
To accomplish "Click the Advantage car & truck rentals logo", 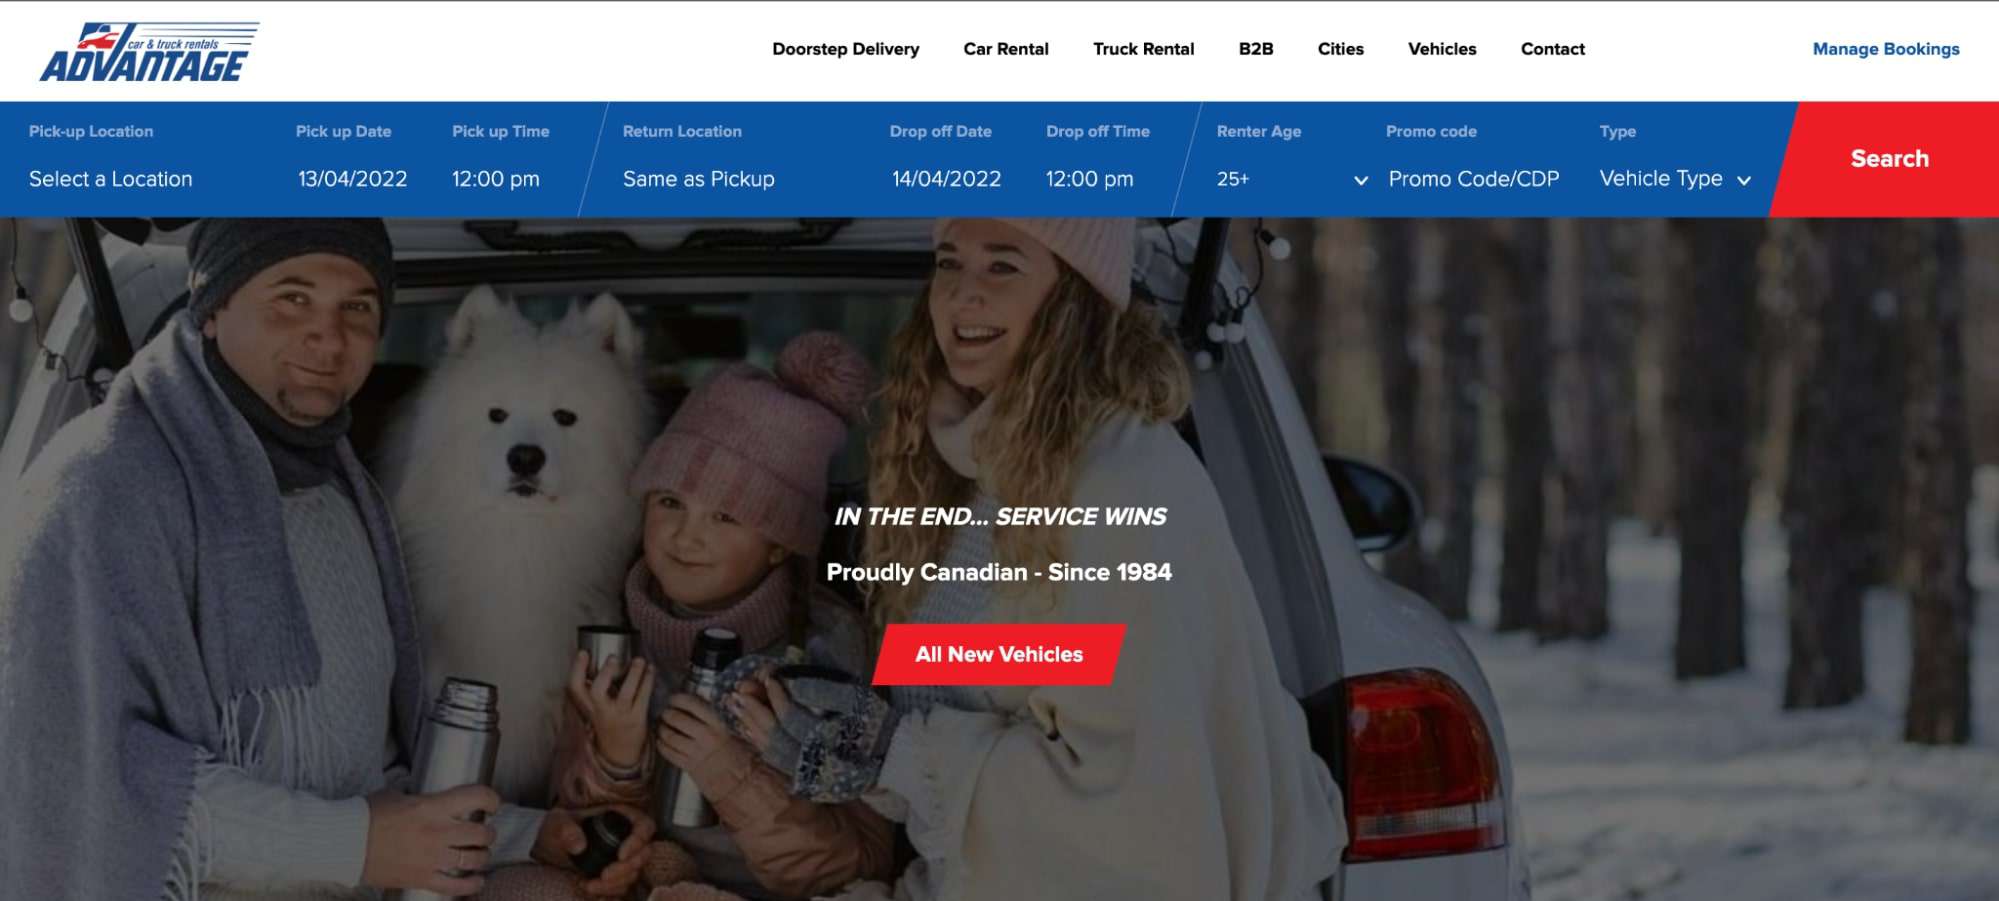I will click(149, 52).
